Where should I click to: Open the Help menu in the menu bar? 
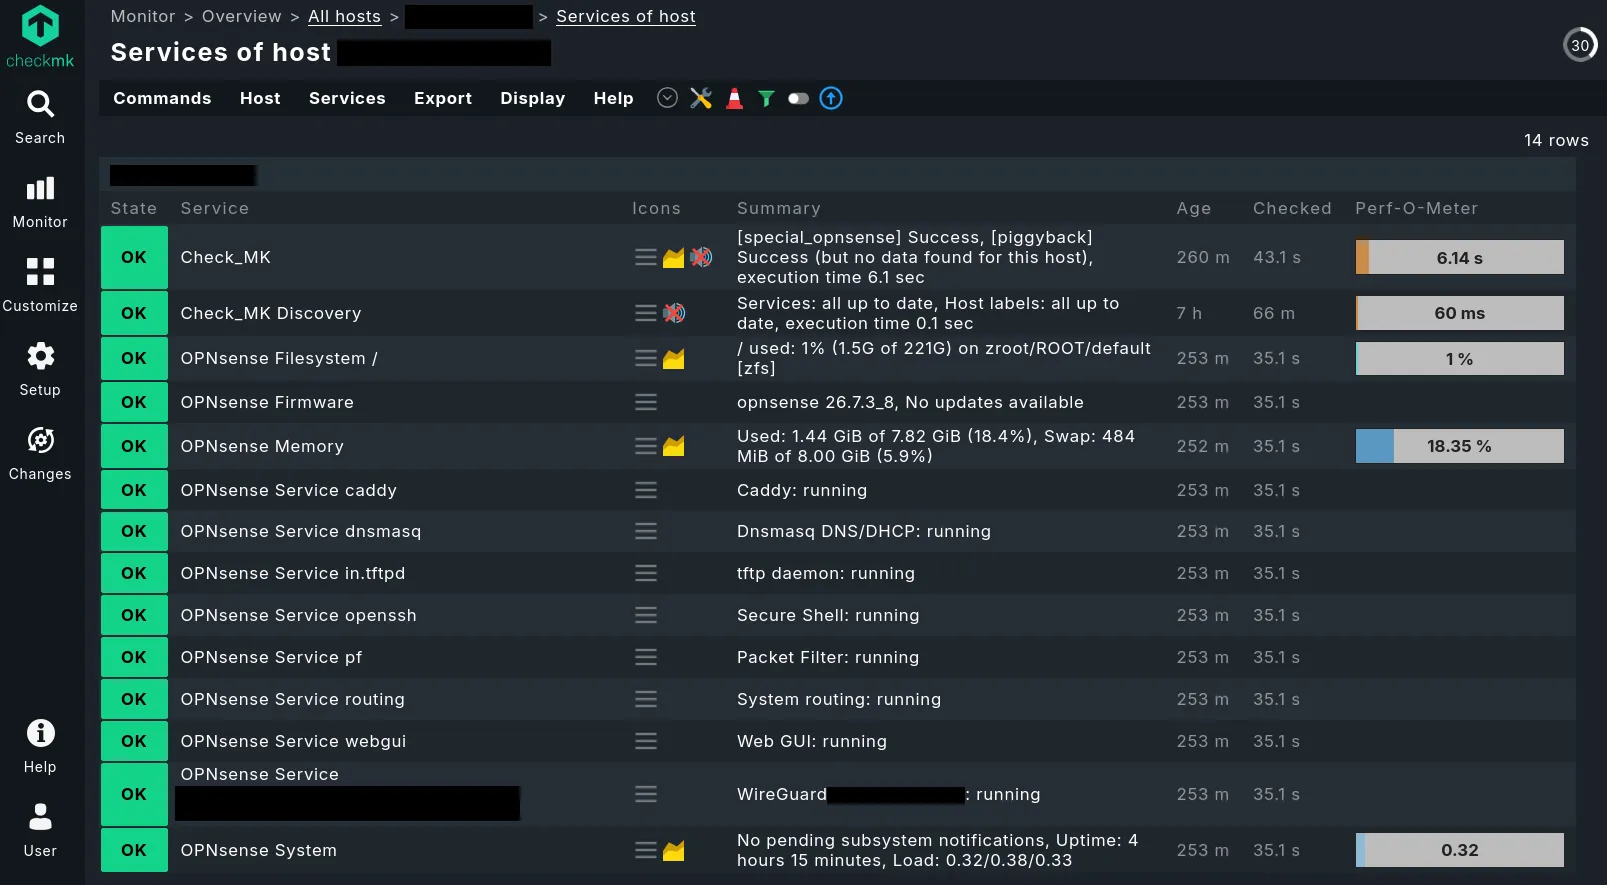[614, 98]
